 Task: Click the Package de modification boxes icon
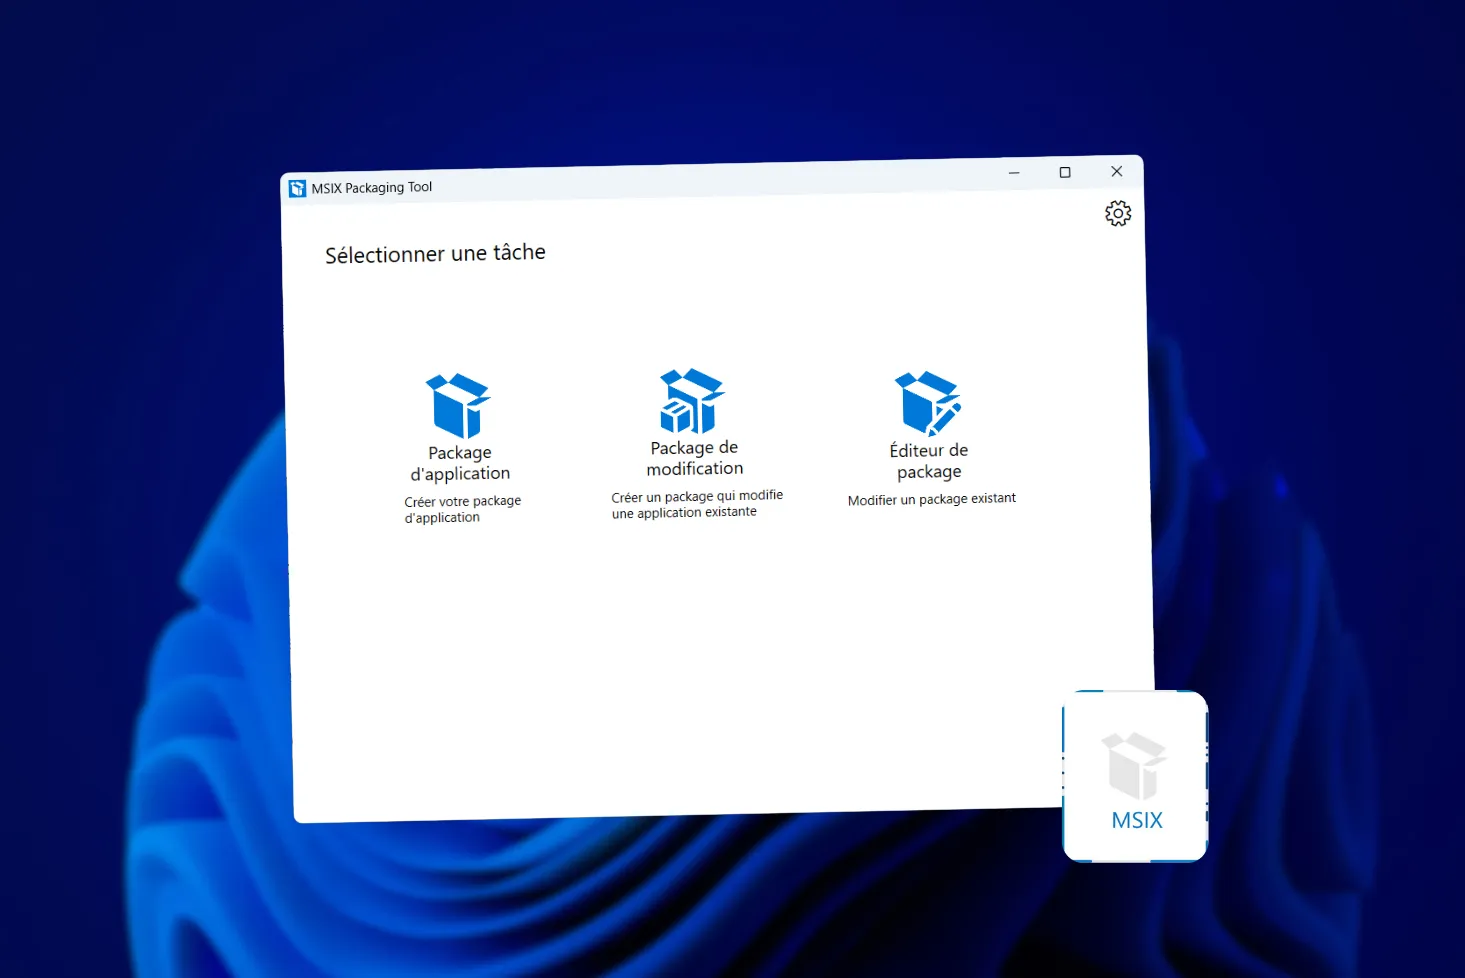(x=692, y=401)
